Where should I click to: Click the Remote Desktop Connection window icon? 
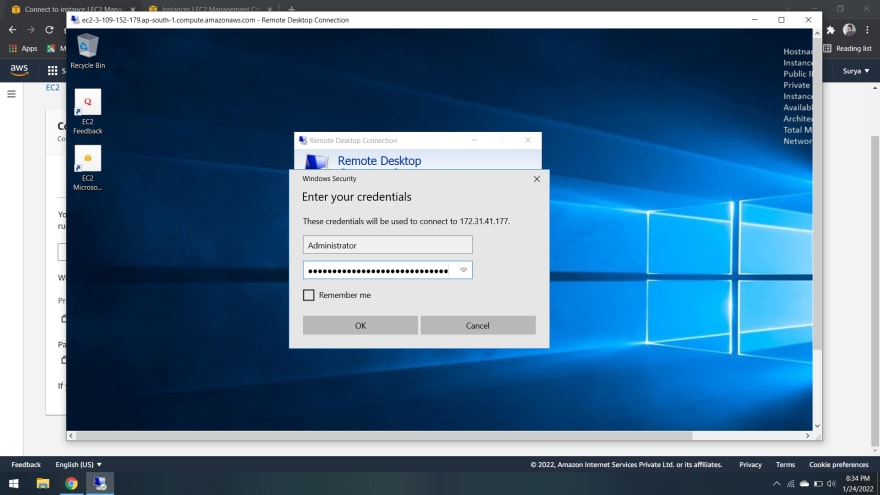coord(75,20)
